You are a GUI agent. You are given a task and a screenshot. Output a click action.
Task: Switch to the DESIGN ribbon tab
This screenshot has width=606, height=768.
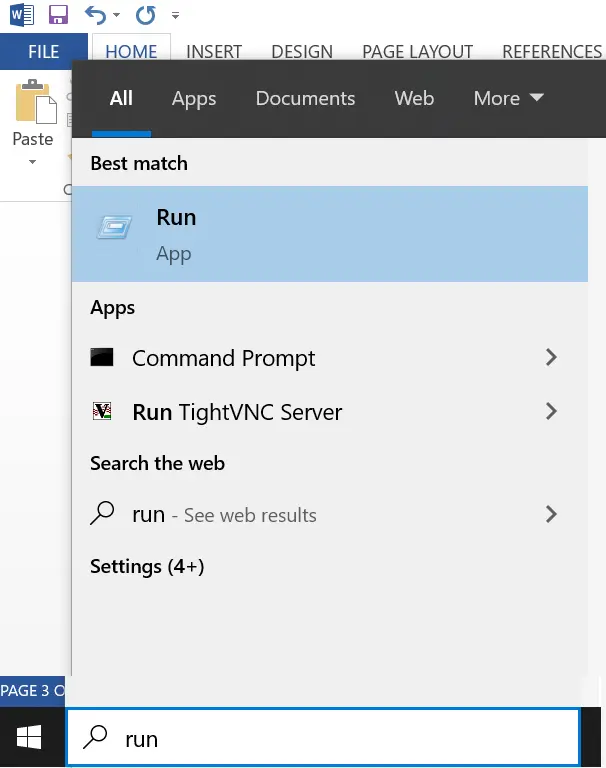click(x=302, y=51)
